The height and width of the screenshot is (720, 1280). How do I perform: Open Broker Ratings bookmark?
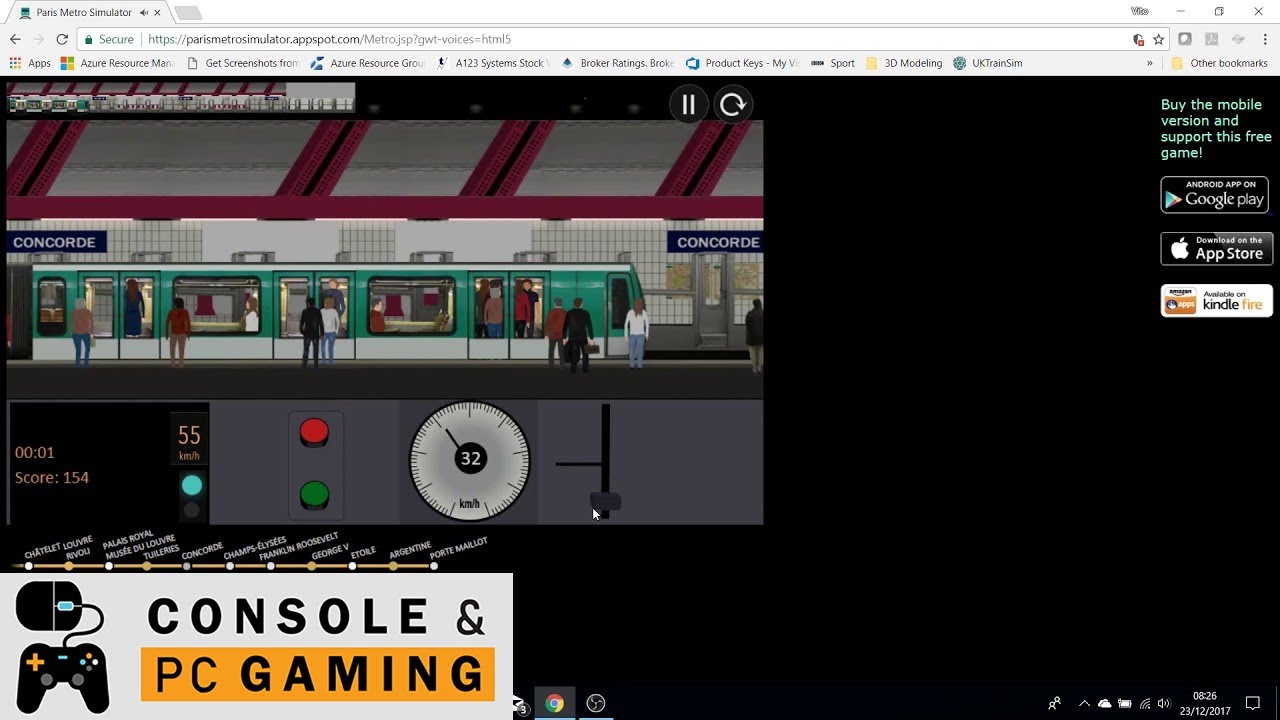(617, 63)
